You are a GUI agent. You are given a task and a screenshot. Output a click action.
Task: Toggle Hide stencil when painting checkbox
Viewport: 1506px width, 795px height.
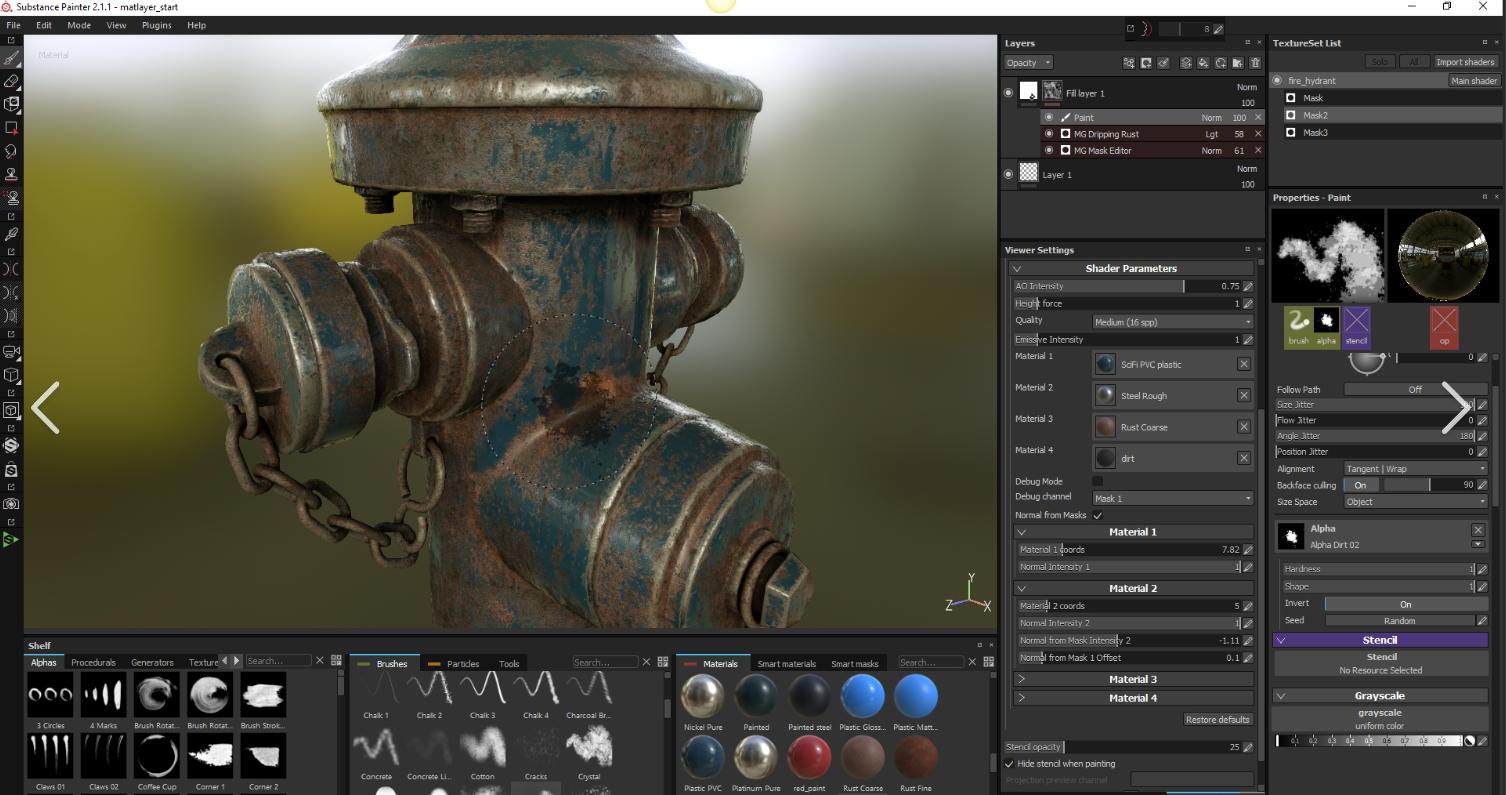click(x=1009, y=764)
